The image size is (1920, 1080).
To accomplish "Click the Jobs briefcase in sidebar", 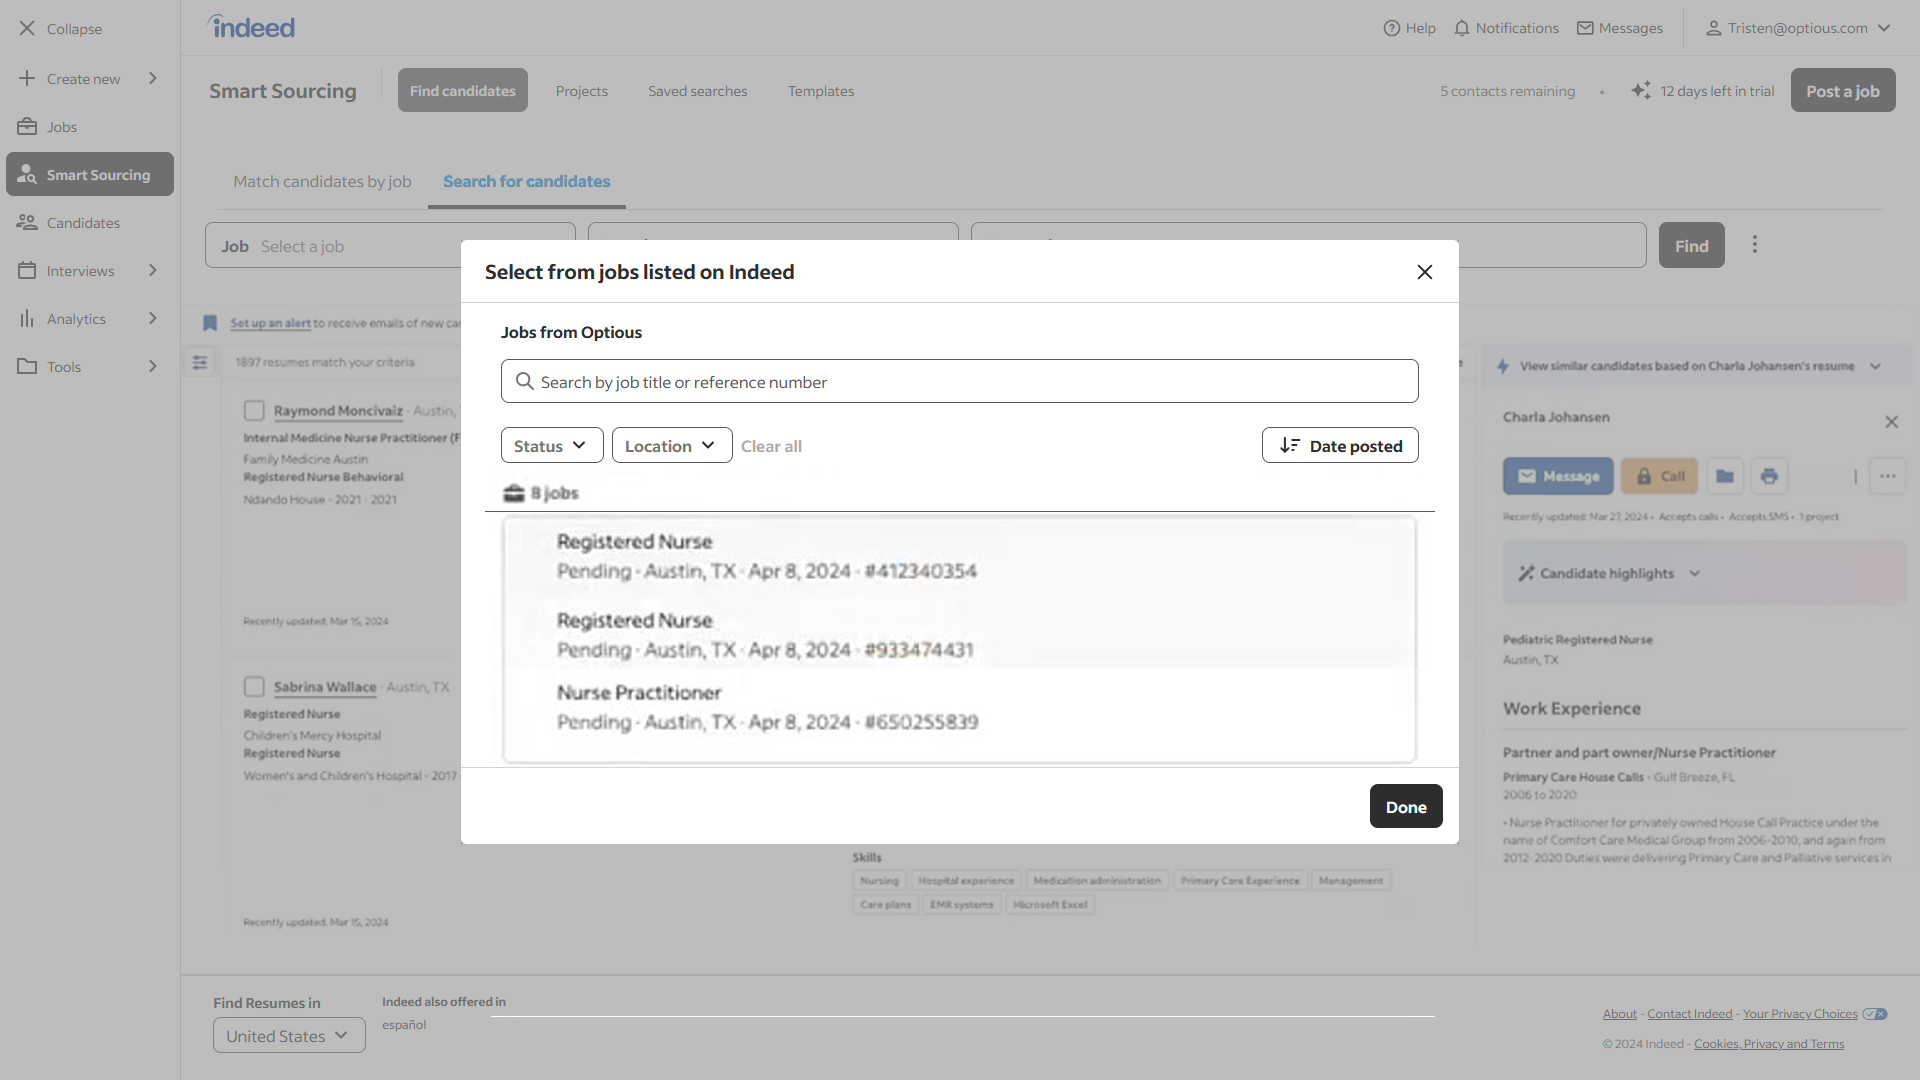I will tap(27, 127).
